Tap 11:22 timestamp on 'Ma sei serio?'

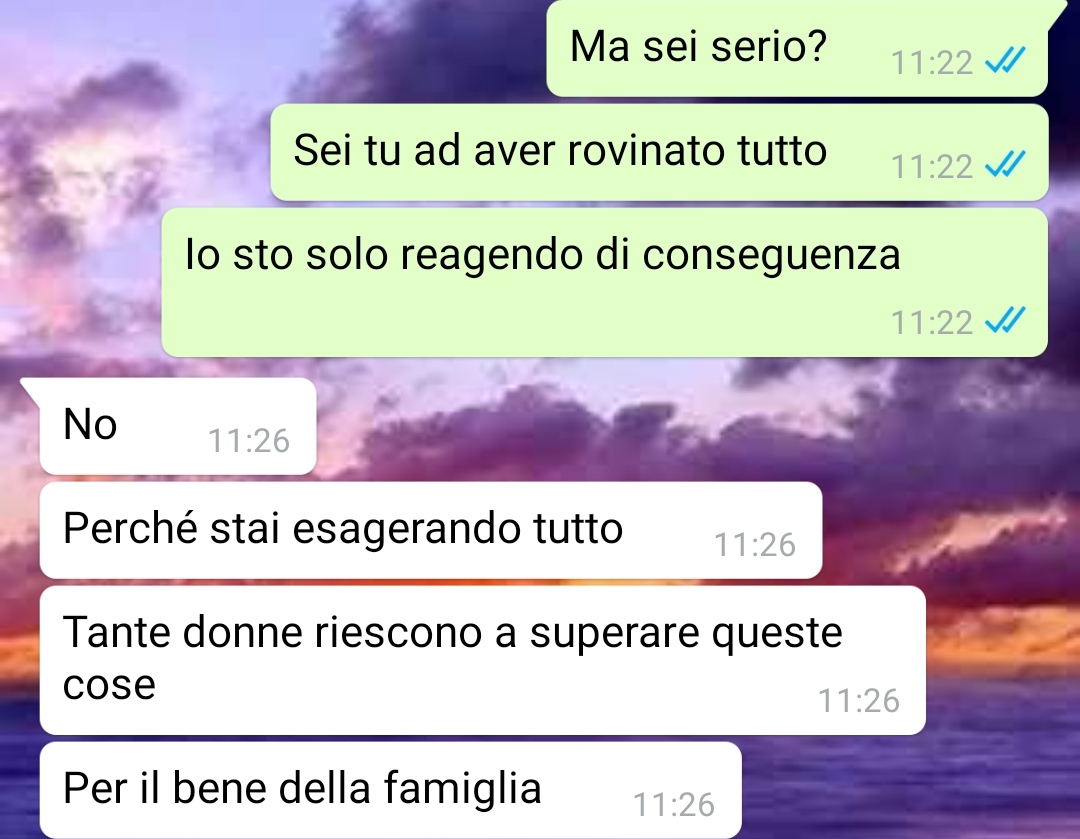[931, 63]
